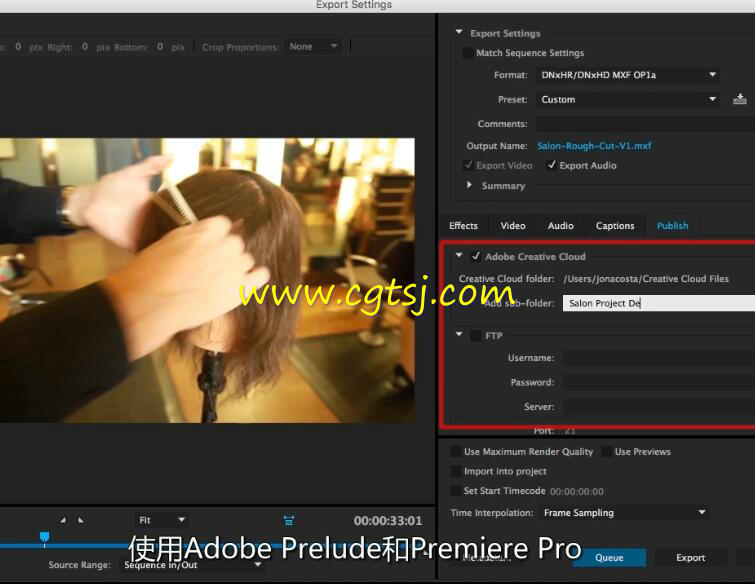Click the FTP Server field

(659, 407)
